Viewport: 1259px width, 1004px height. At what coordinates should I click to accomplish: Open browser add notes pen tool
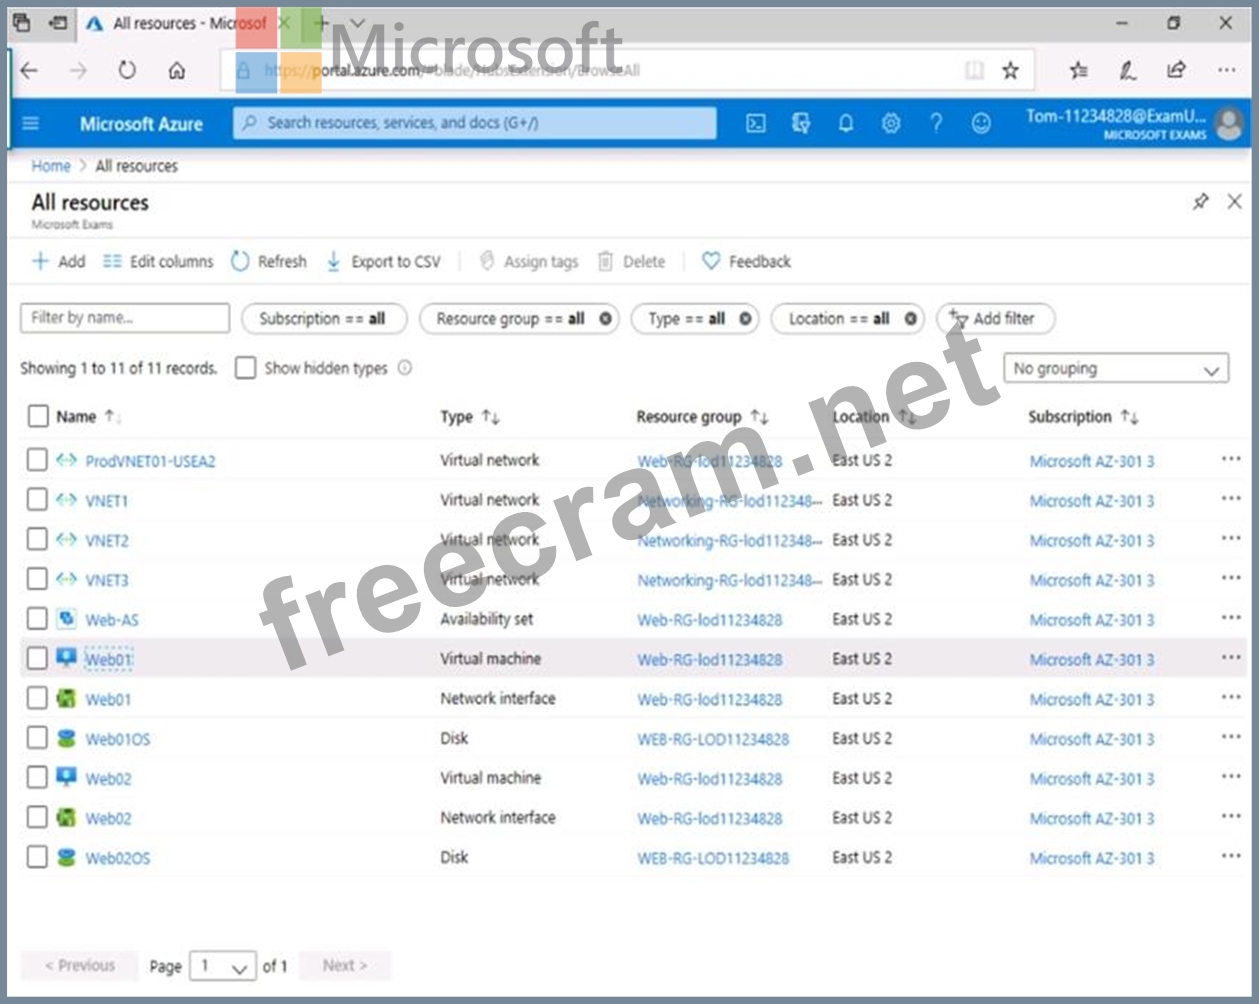[1127, 70]
